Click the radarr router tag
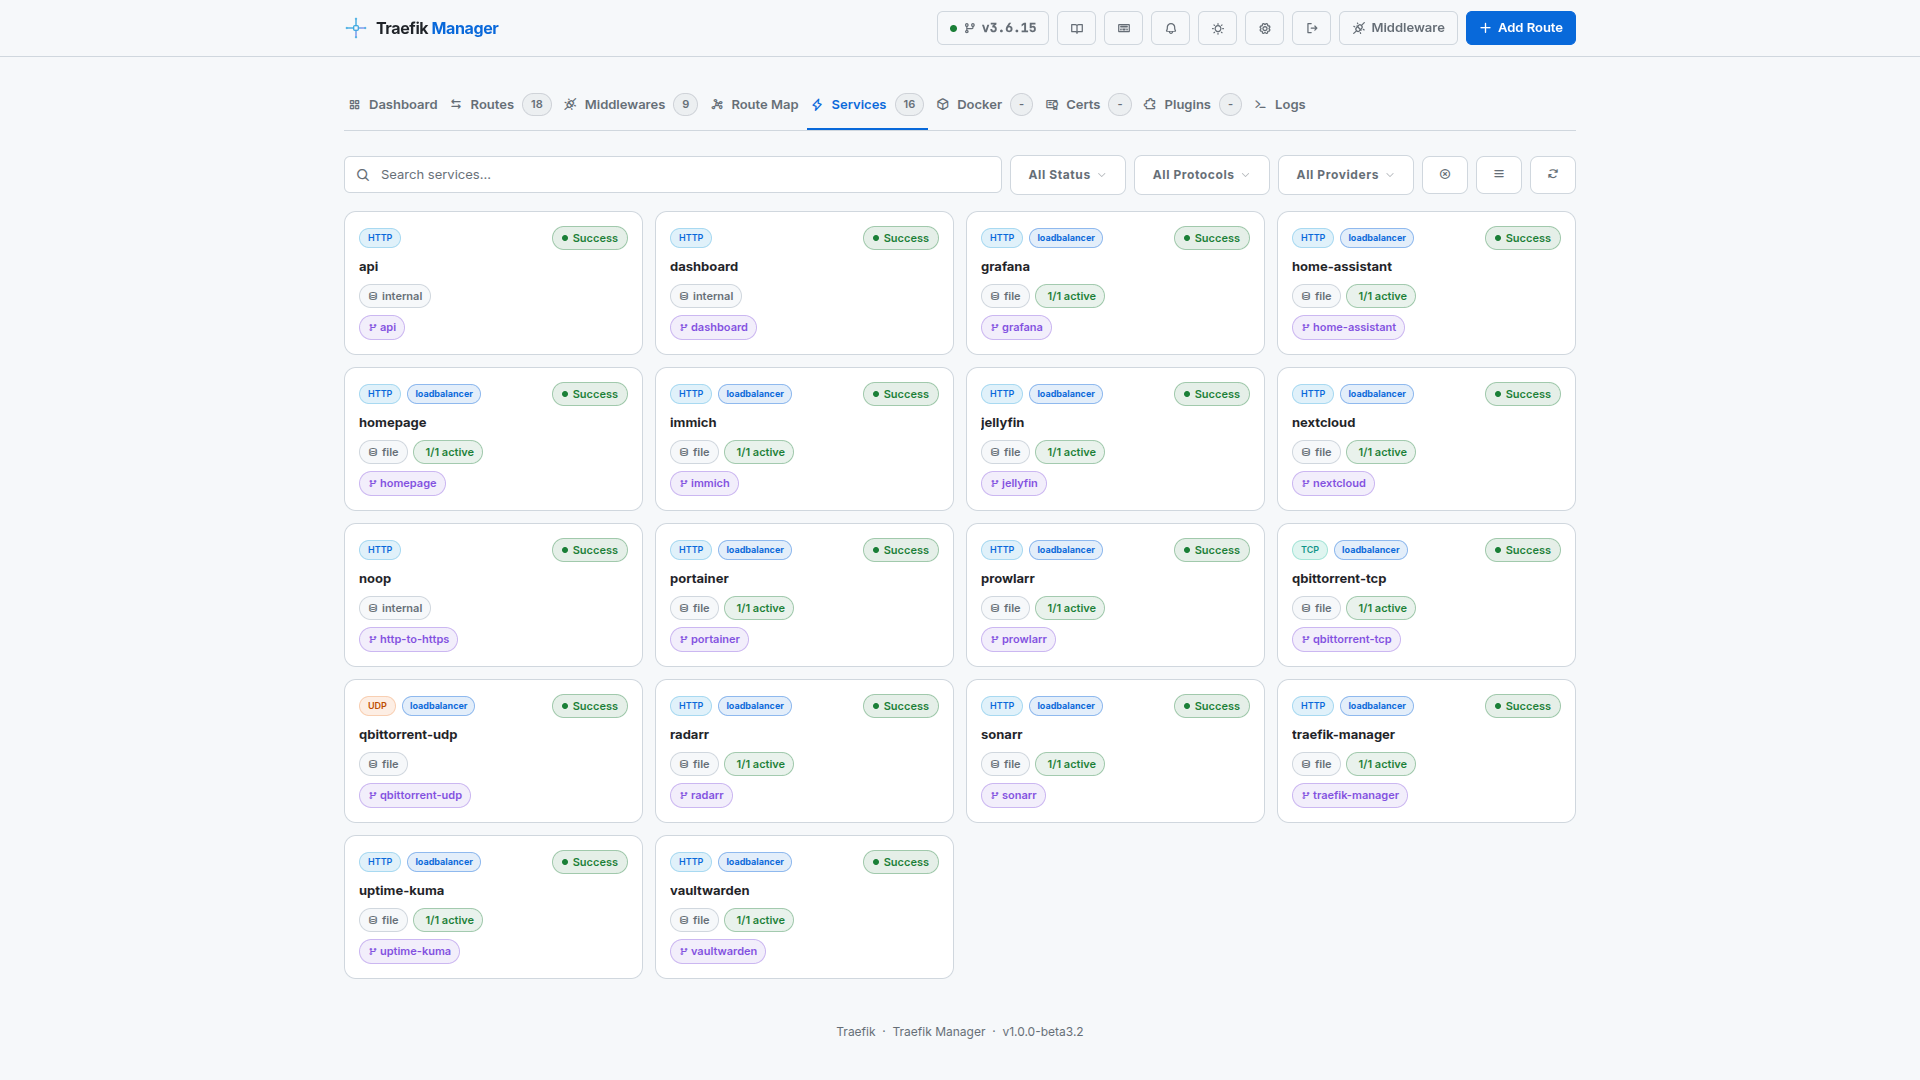1920x1080 pixels. (701, 796)
